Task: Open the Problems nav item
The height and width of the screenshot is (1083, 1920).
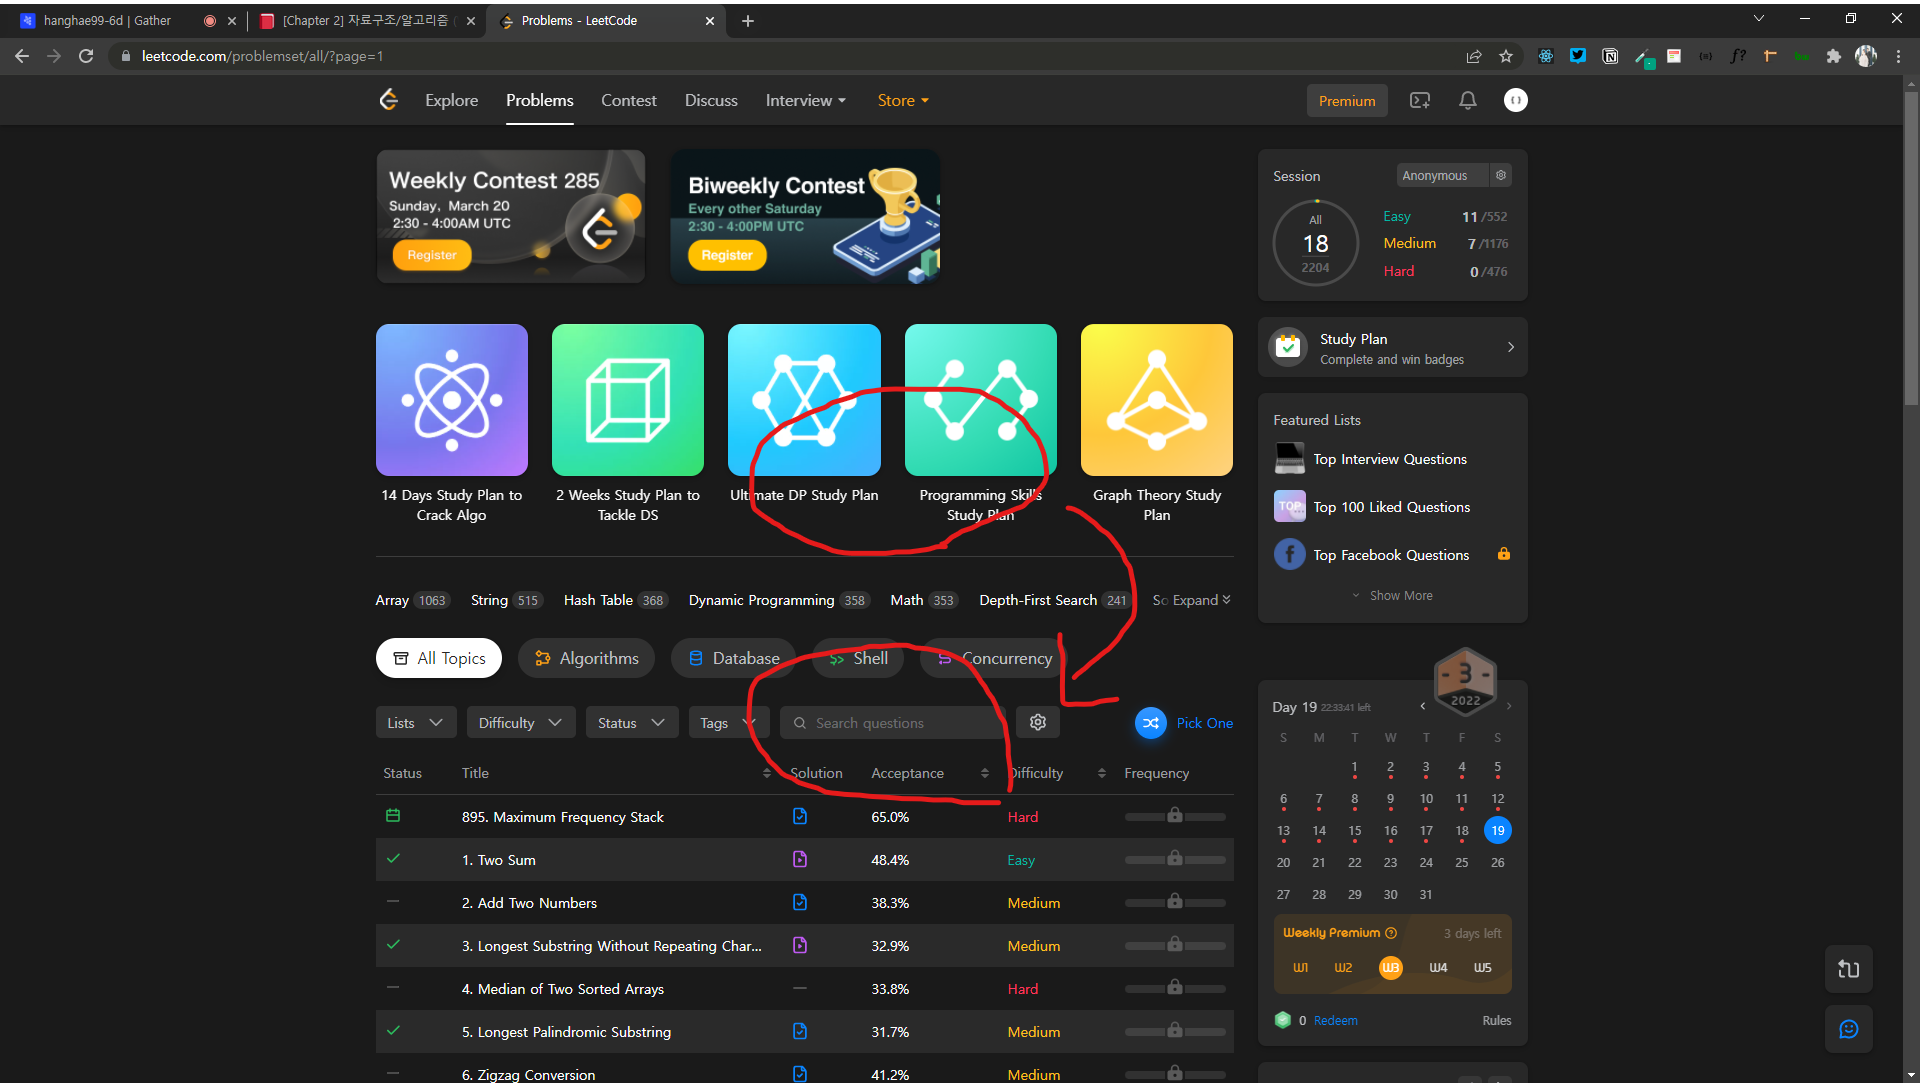Action: pyautogui.click(x=539, y=100)
